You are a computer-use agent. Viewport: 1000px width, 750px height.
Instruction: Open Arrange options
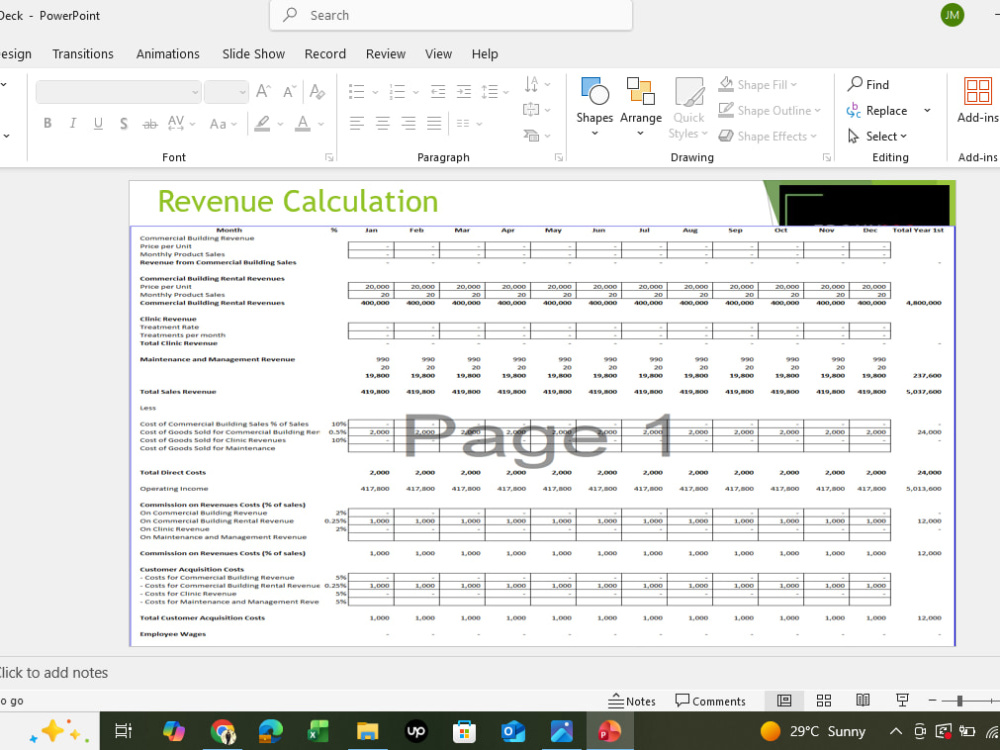pyautogui.click(x=640, y=107)
